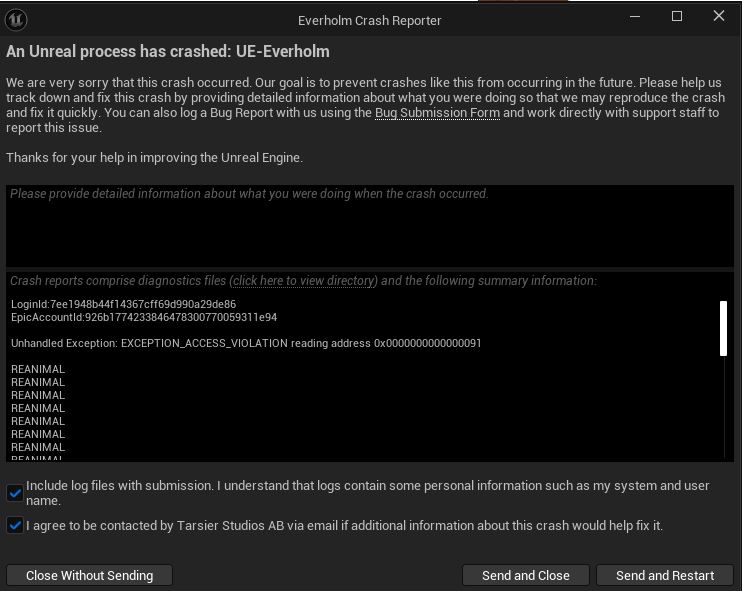Click the 'An Unreal process has crashed' heading
The width and height of the screenshot is (742, 591).
click(168, 51)
